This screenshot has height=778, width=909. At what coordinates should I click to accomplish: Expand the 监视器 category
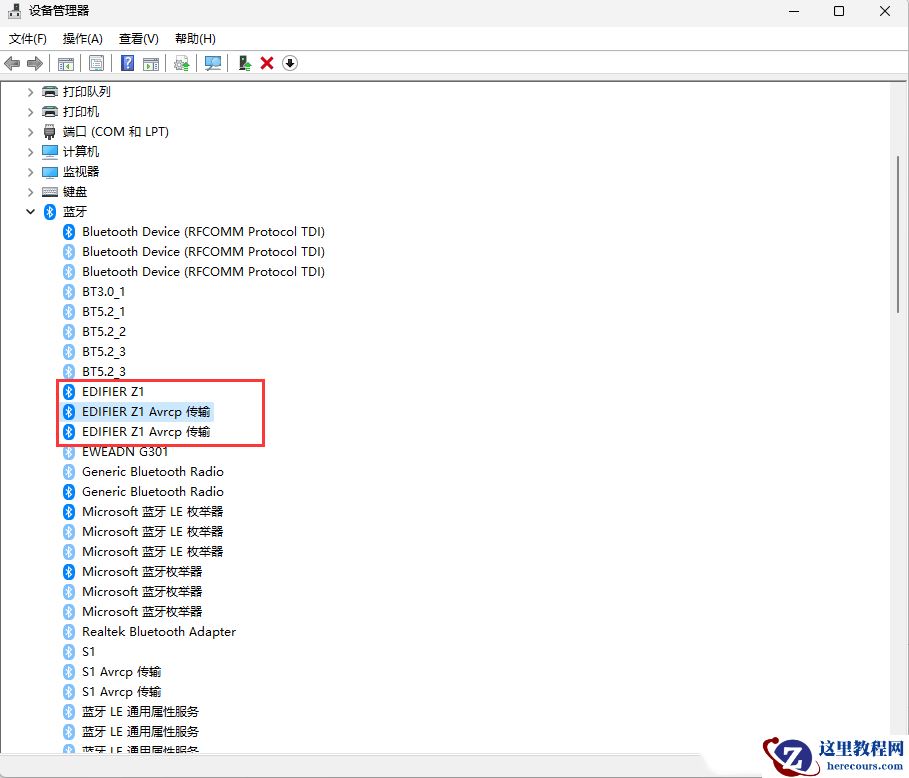30,171
